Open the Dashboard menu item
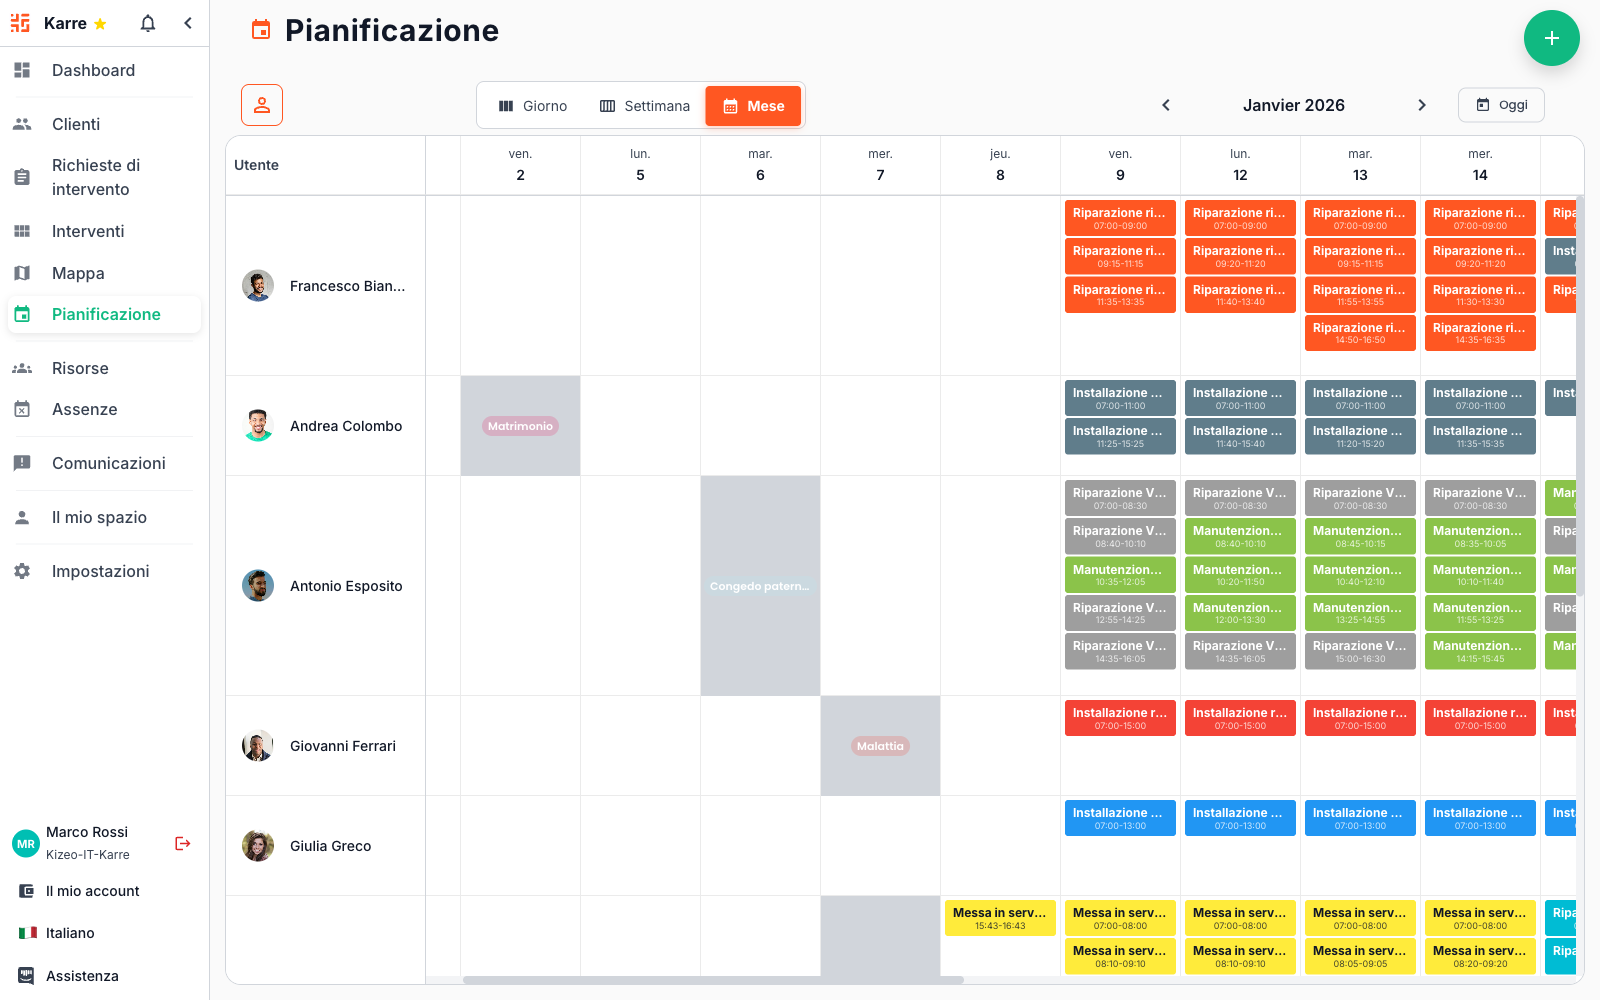1600x1000 pixels. point(93,70)
